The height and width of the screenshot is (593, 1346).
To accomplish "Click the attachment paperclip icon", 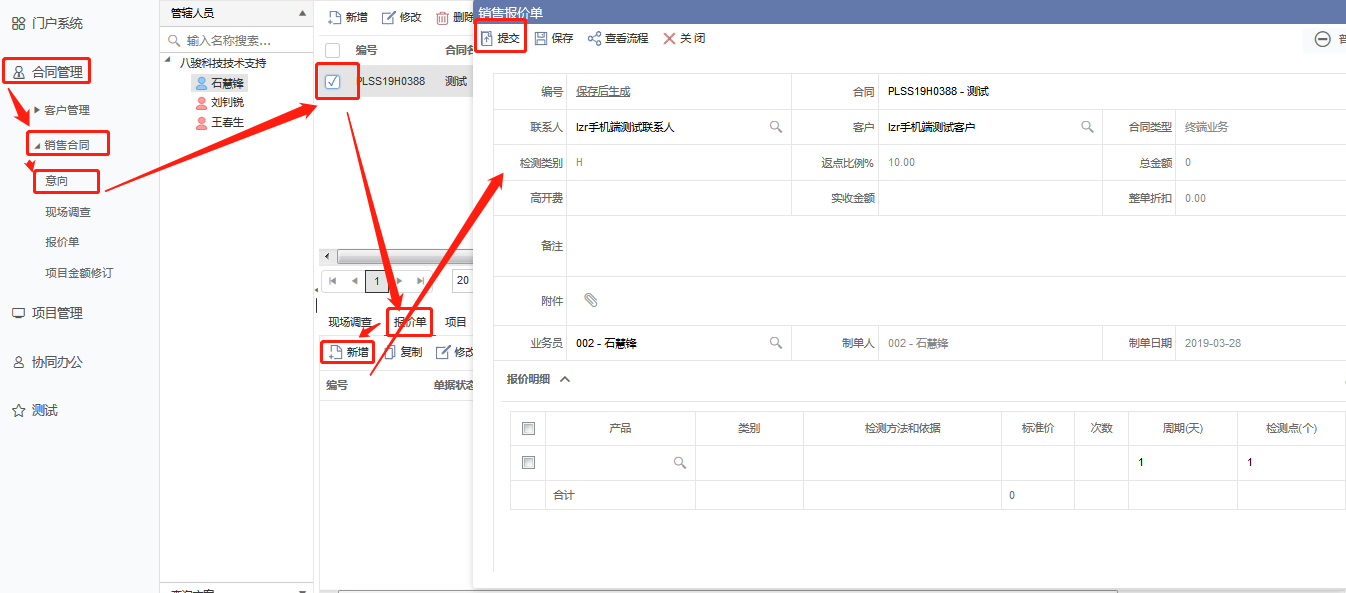I will click(591, 300).
